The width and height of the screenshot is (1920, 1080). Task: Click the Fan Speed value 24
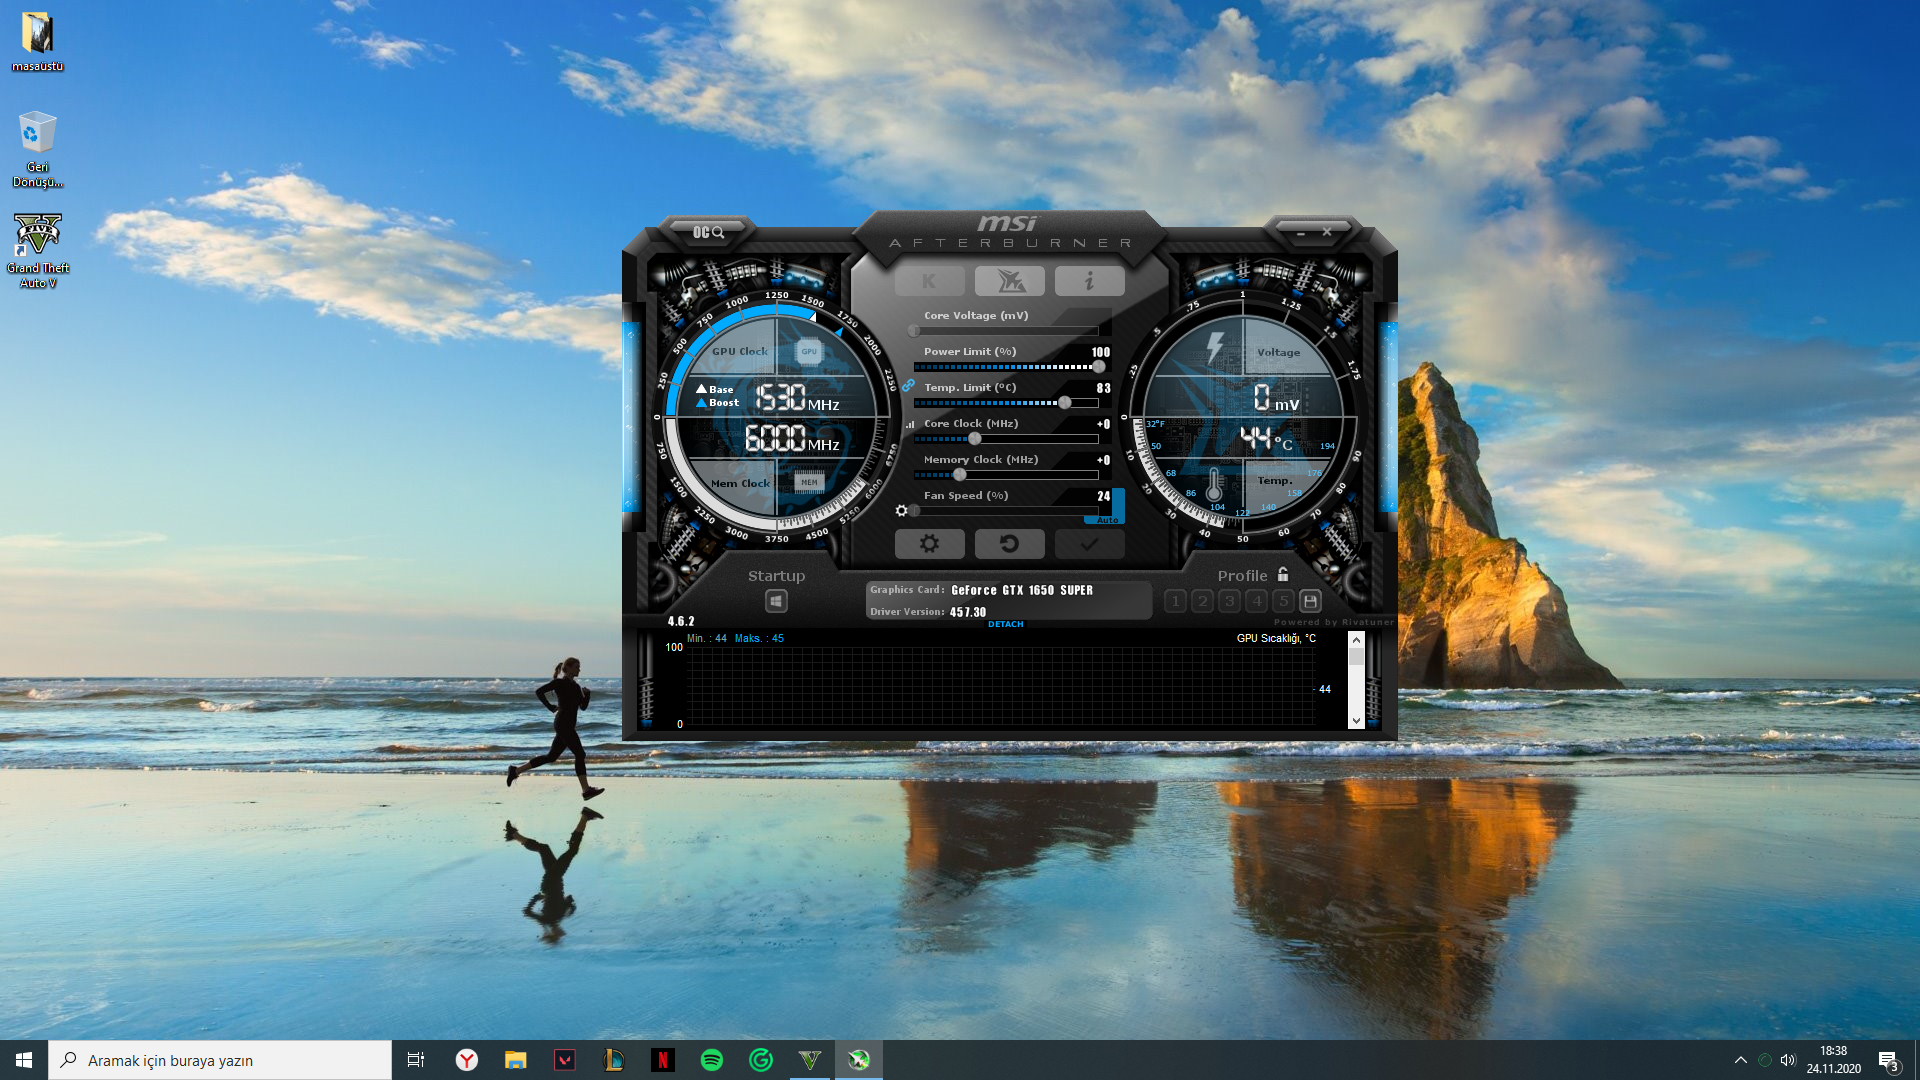pos(1103,496)
